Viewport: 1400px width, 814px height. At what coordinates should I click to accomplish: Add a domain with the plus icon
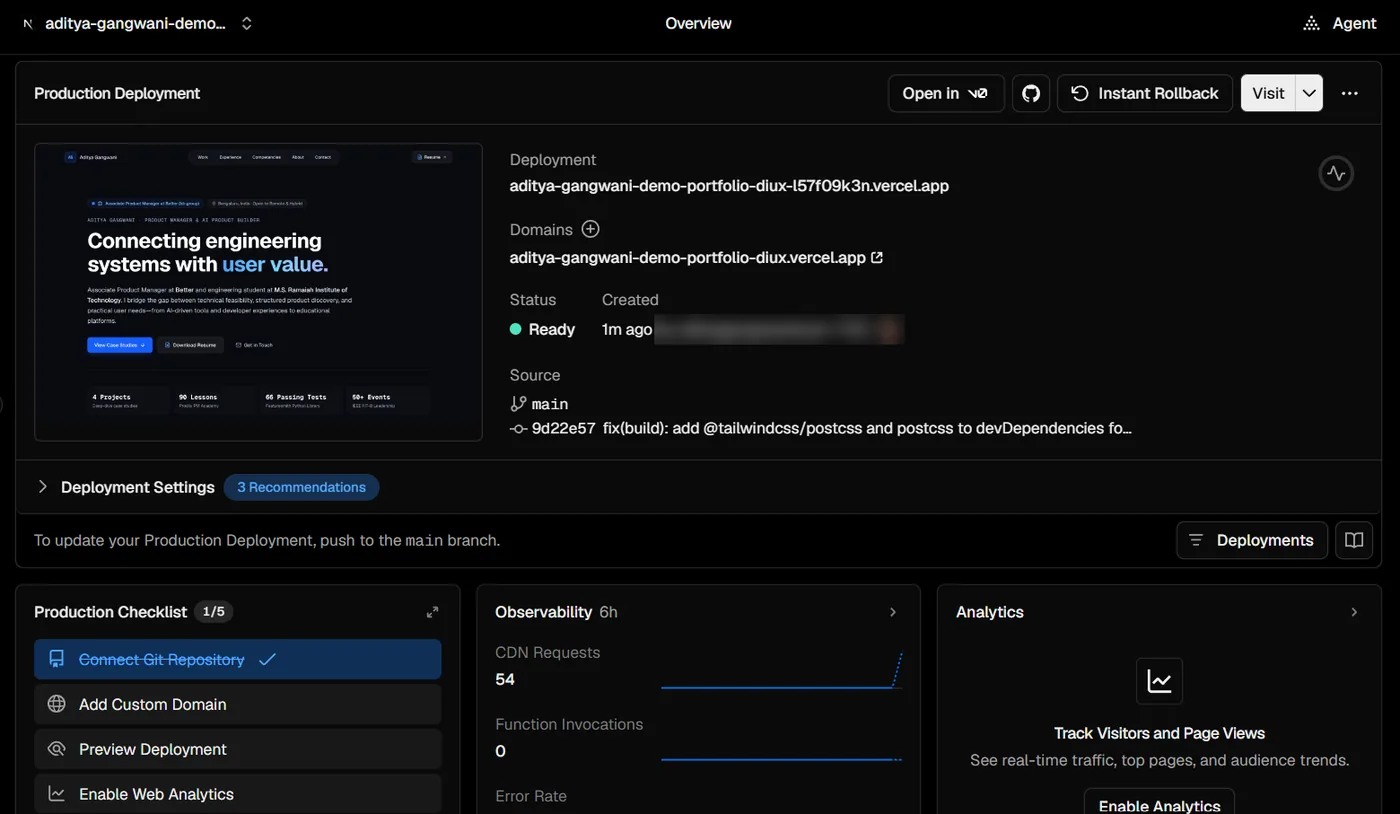[591, 229]
